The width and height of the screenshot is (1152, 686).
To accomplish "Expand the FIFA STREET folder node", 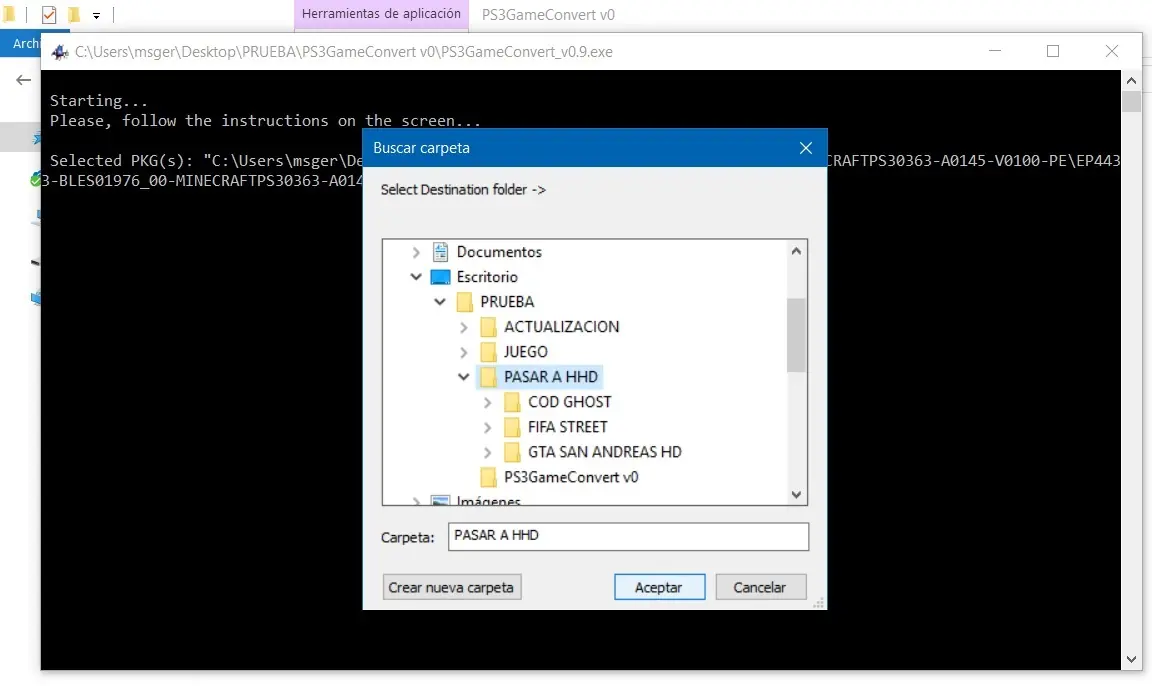I will (x=487, y=427).
